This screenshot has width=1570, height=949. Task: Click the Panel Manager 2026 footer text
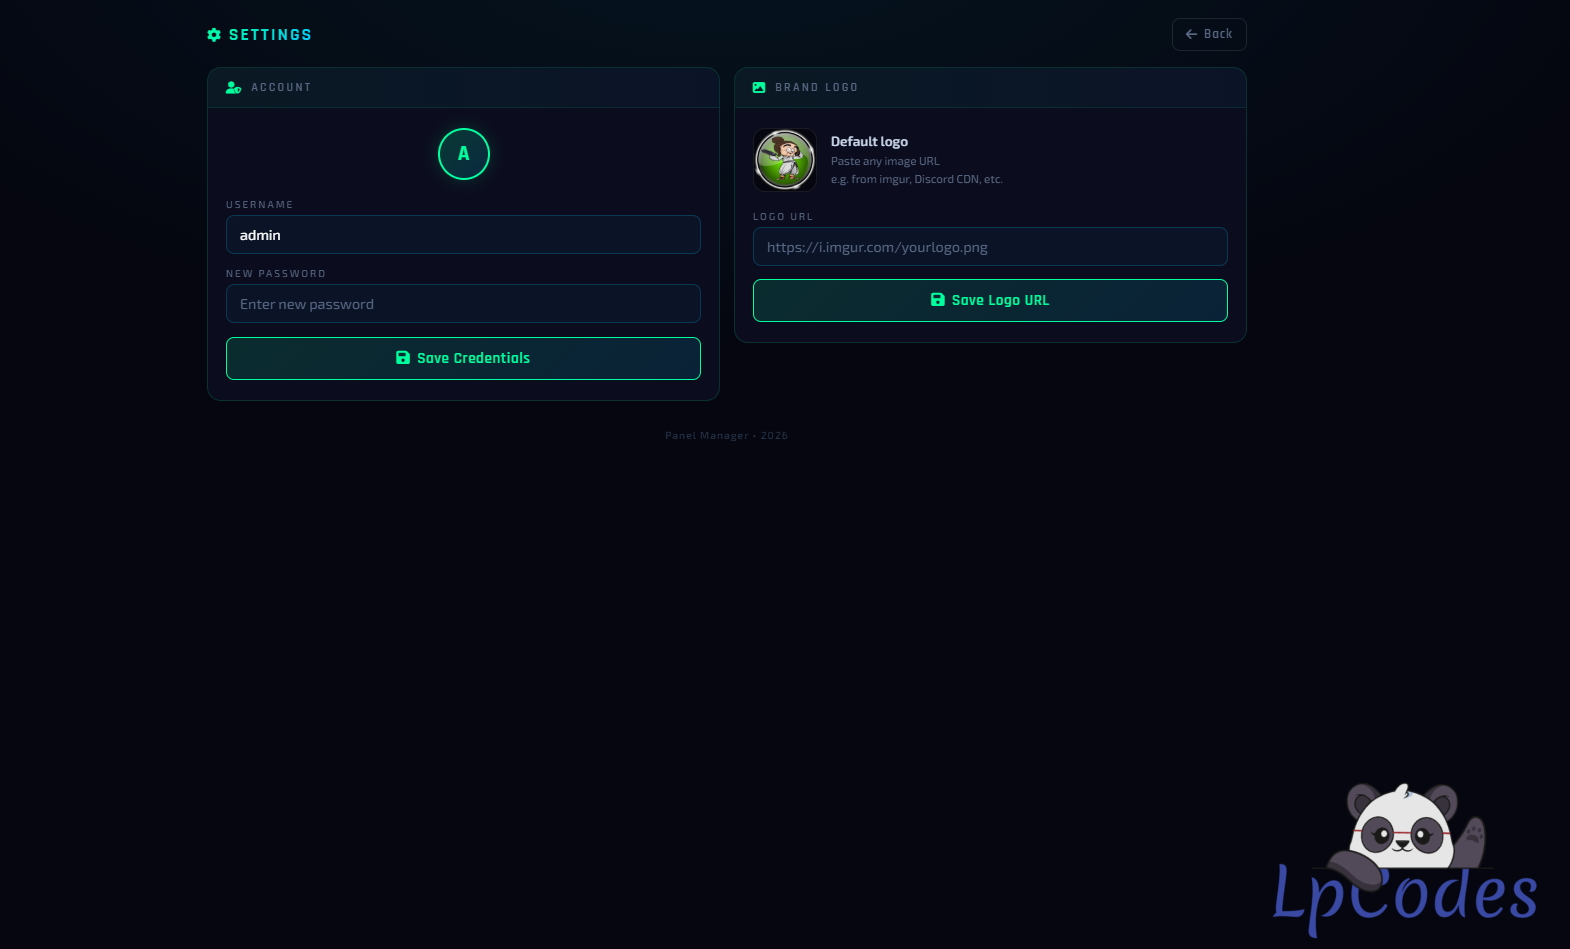point(726,436)
